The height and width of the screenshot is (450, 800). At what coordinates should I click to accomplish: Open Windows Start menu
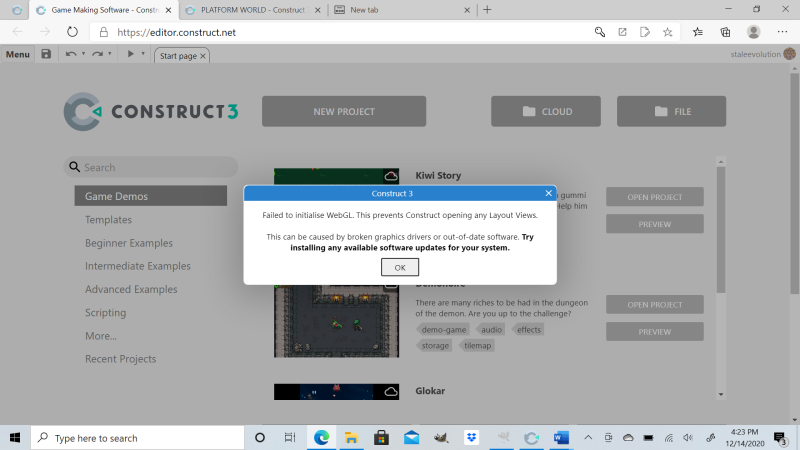[15, 438]
